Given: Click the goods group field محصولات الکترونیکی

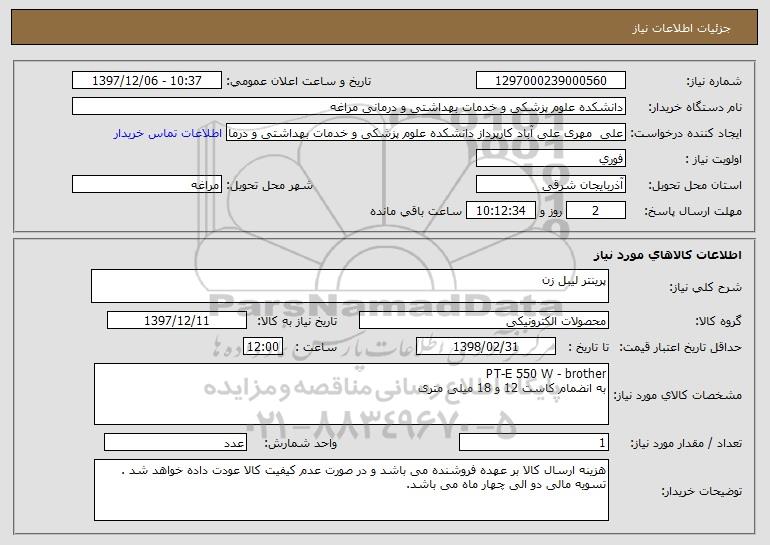Looking at the screenshot, I should coord(484,321).
